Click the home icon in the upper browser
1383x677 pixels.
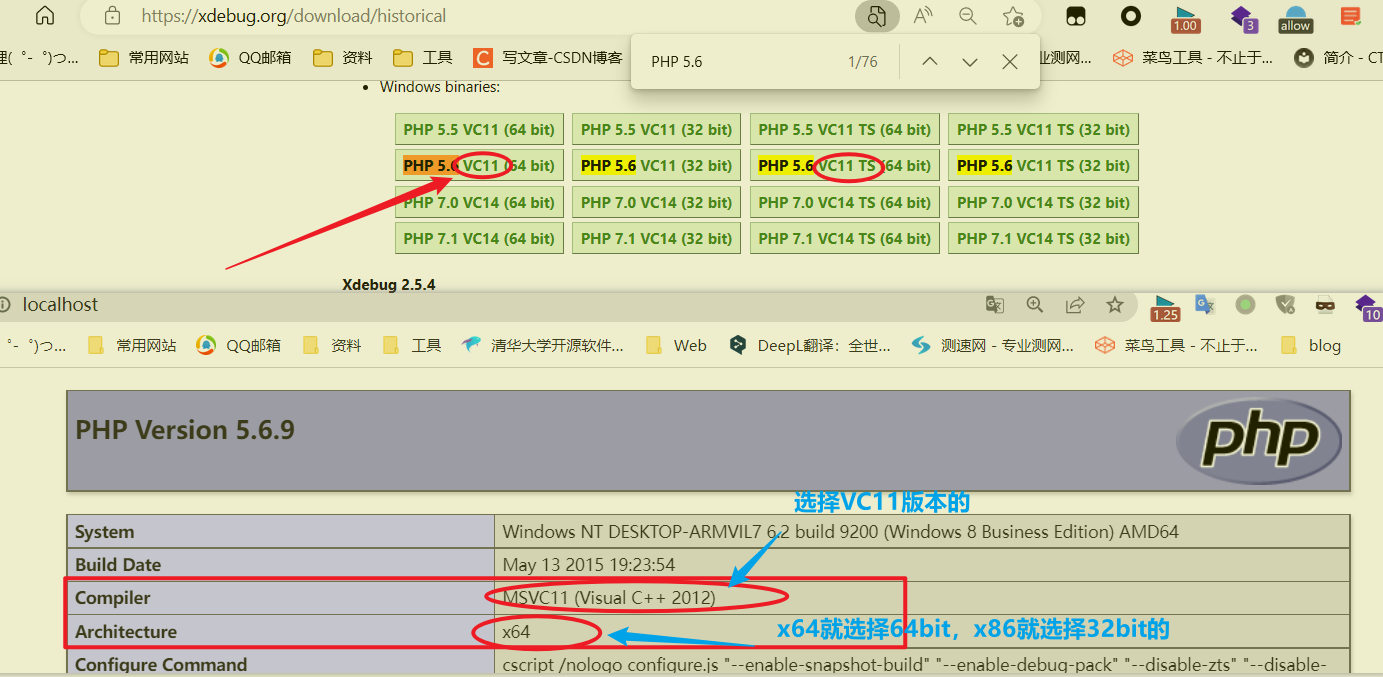pos(45,15)
